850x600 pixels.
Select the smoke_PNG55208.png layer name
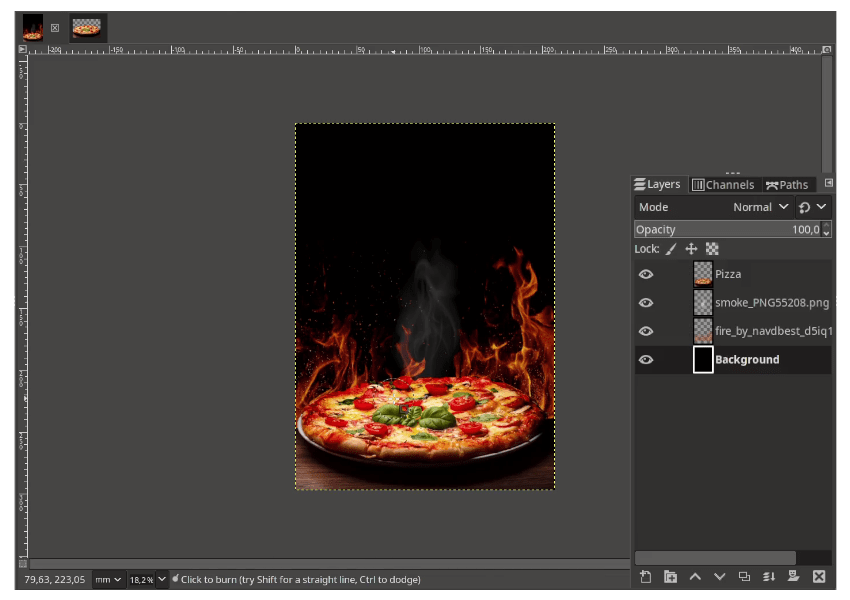coord(772,302)
